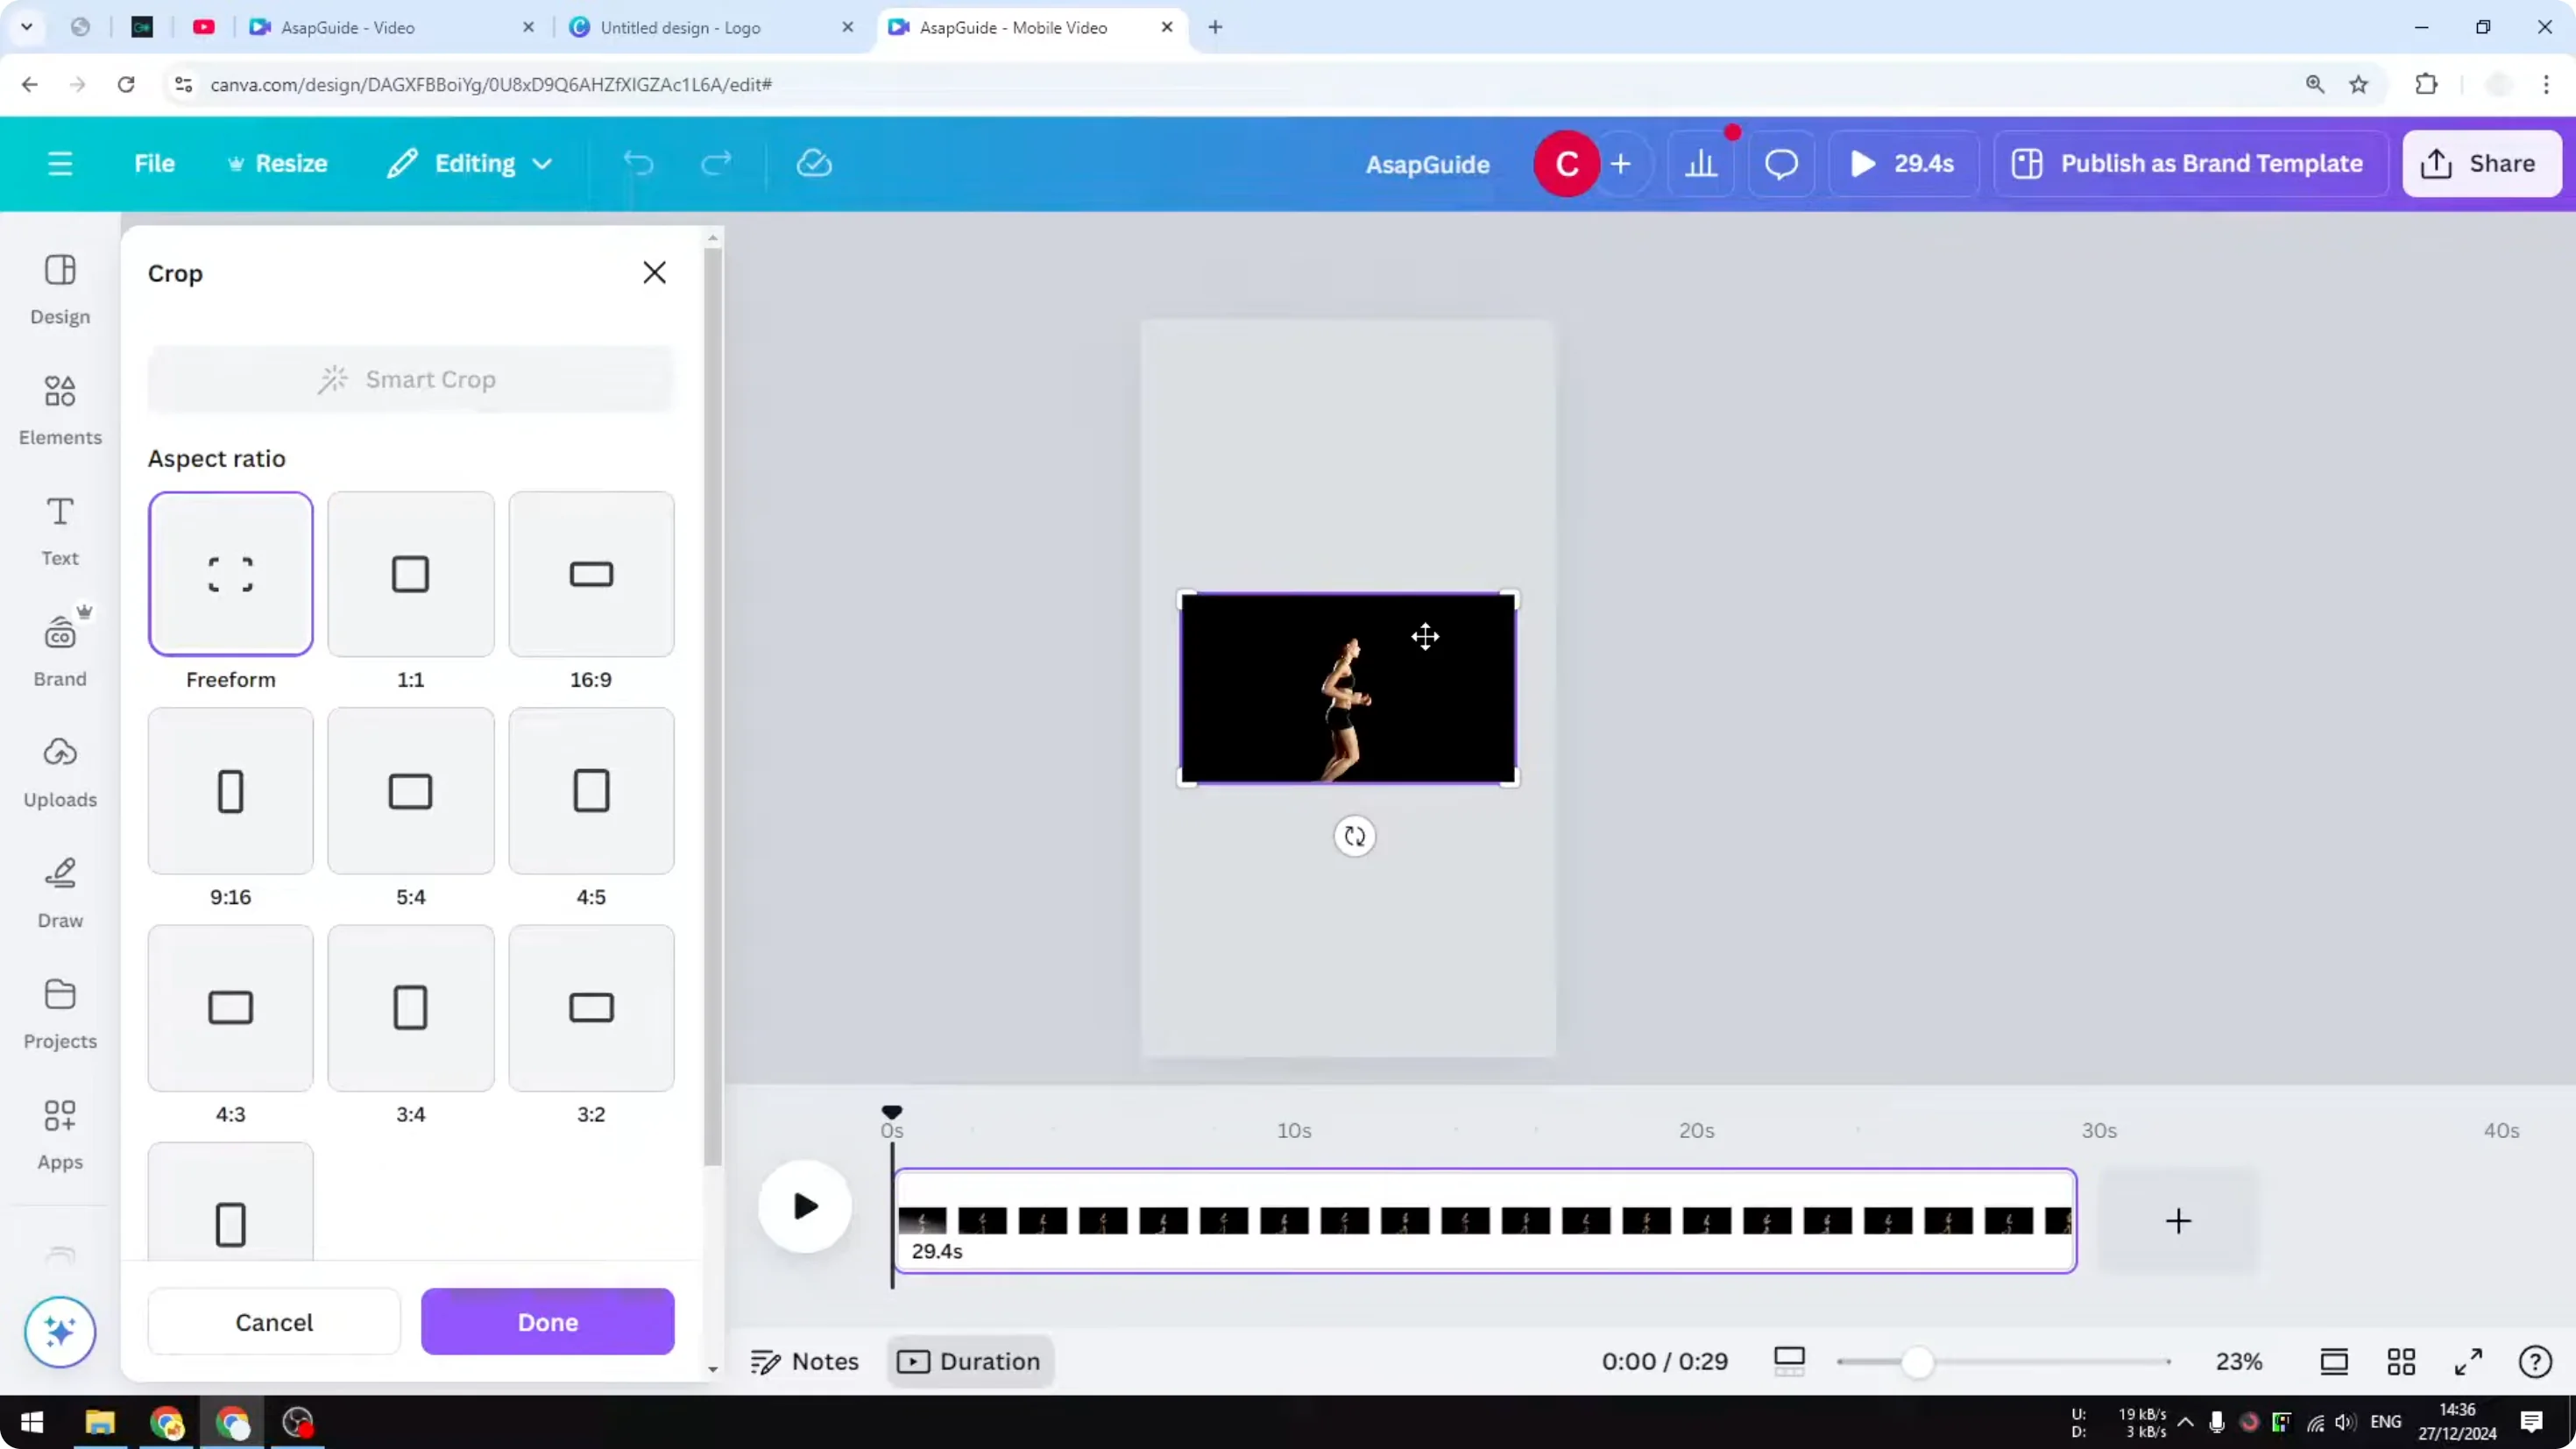Rotate the video using rotation handle
Image resolution: width=2576 pixels, height=1449 pixels.
pos(1354,836)
